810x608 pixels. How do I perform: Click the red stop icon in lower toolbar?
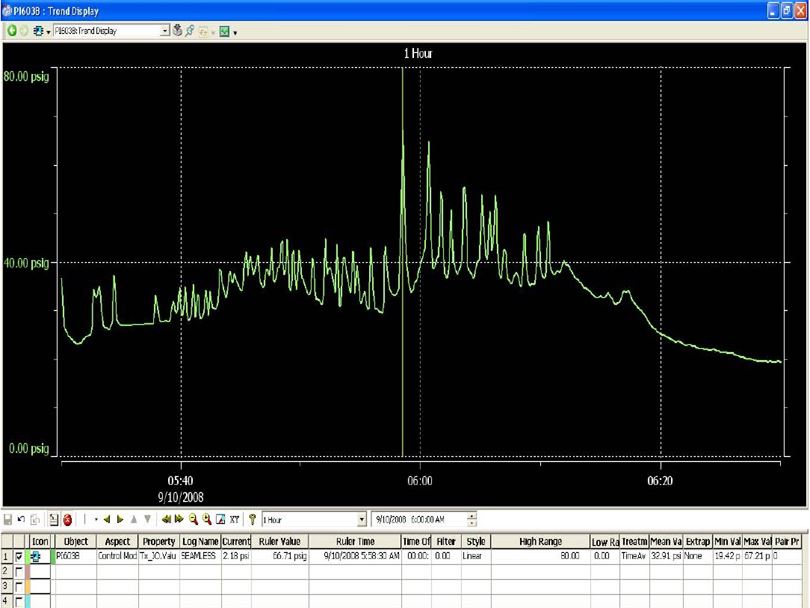68,520
